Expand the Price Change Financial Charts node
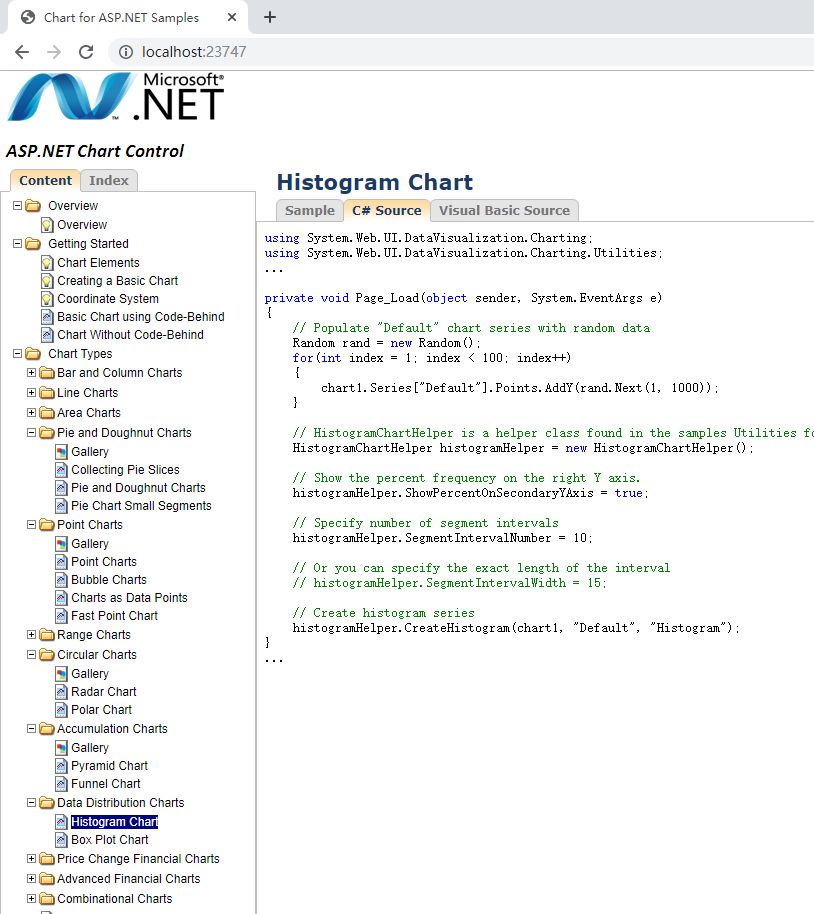Image resolution: width=814 pixels, height=914 pixels. (x=31, y=859)
